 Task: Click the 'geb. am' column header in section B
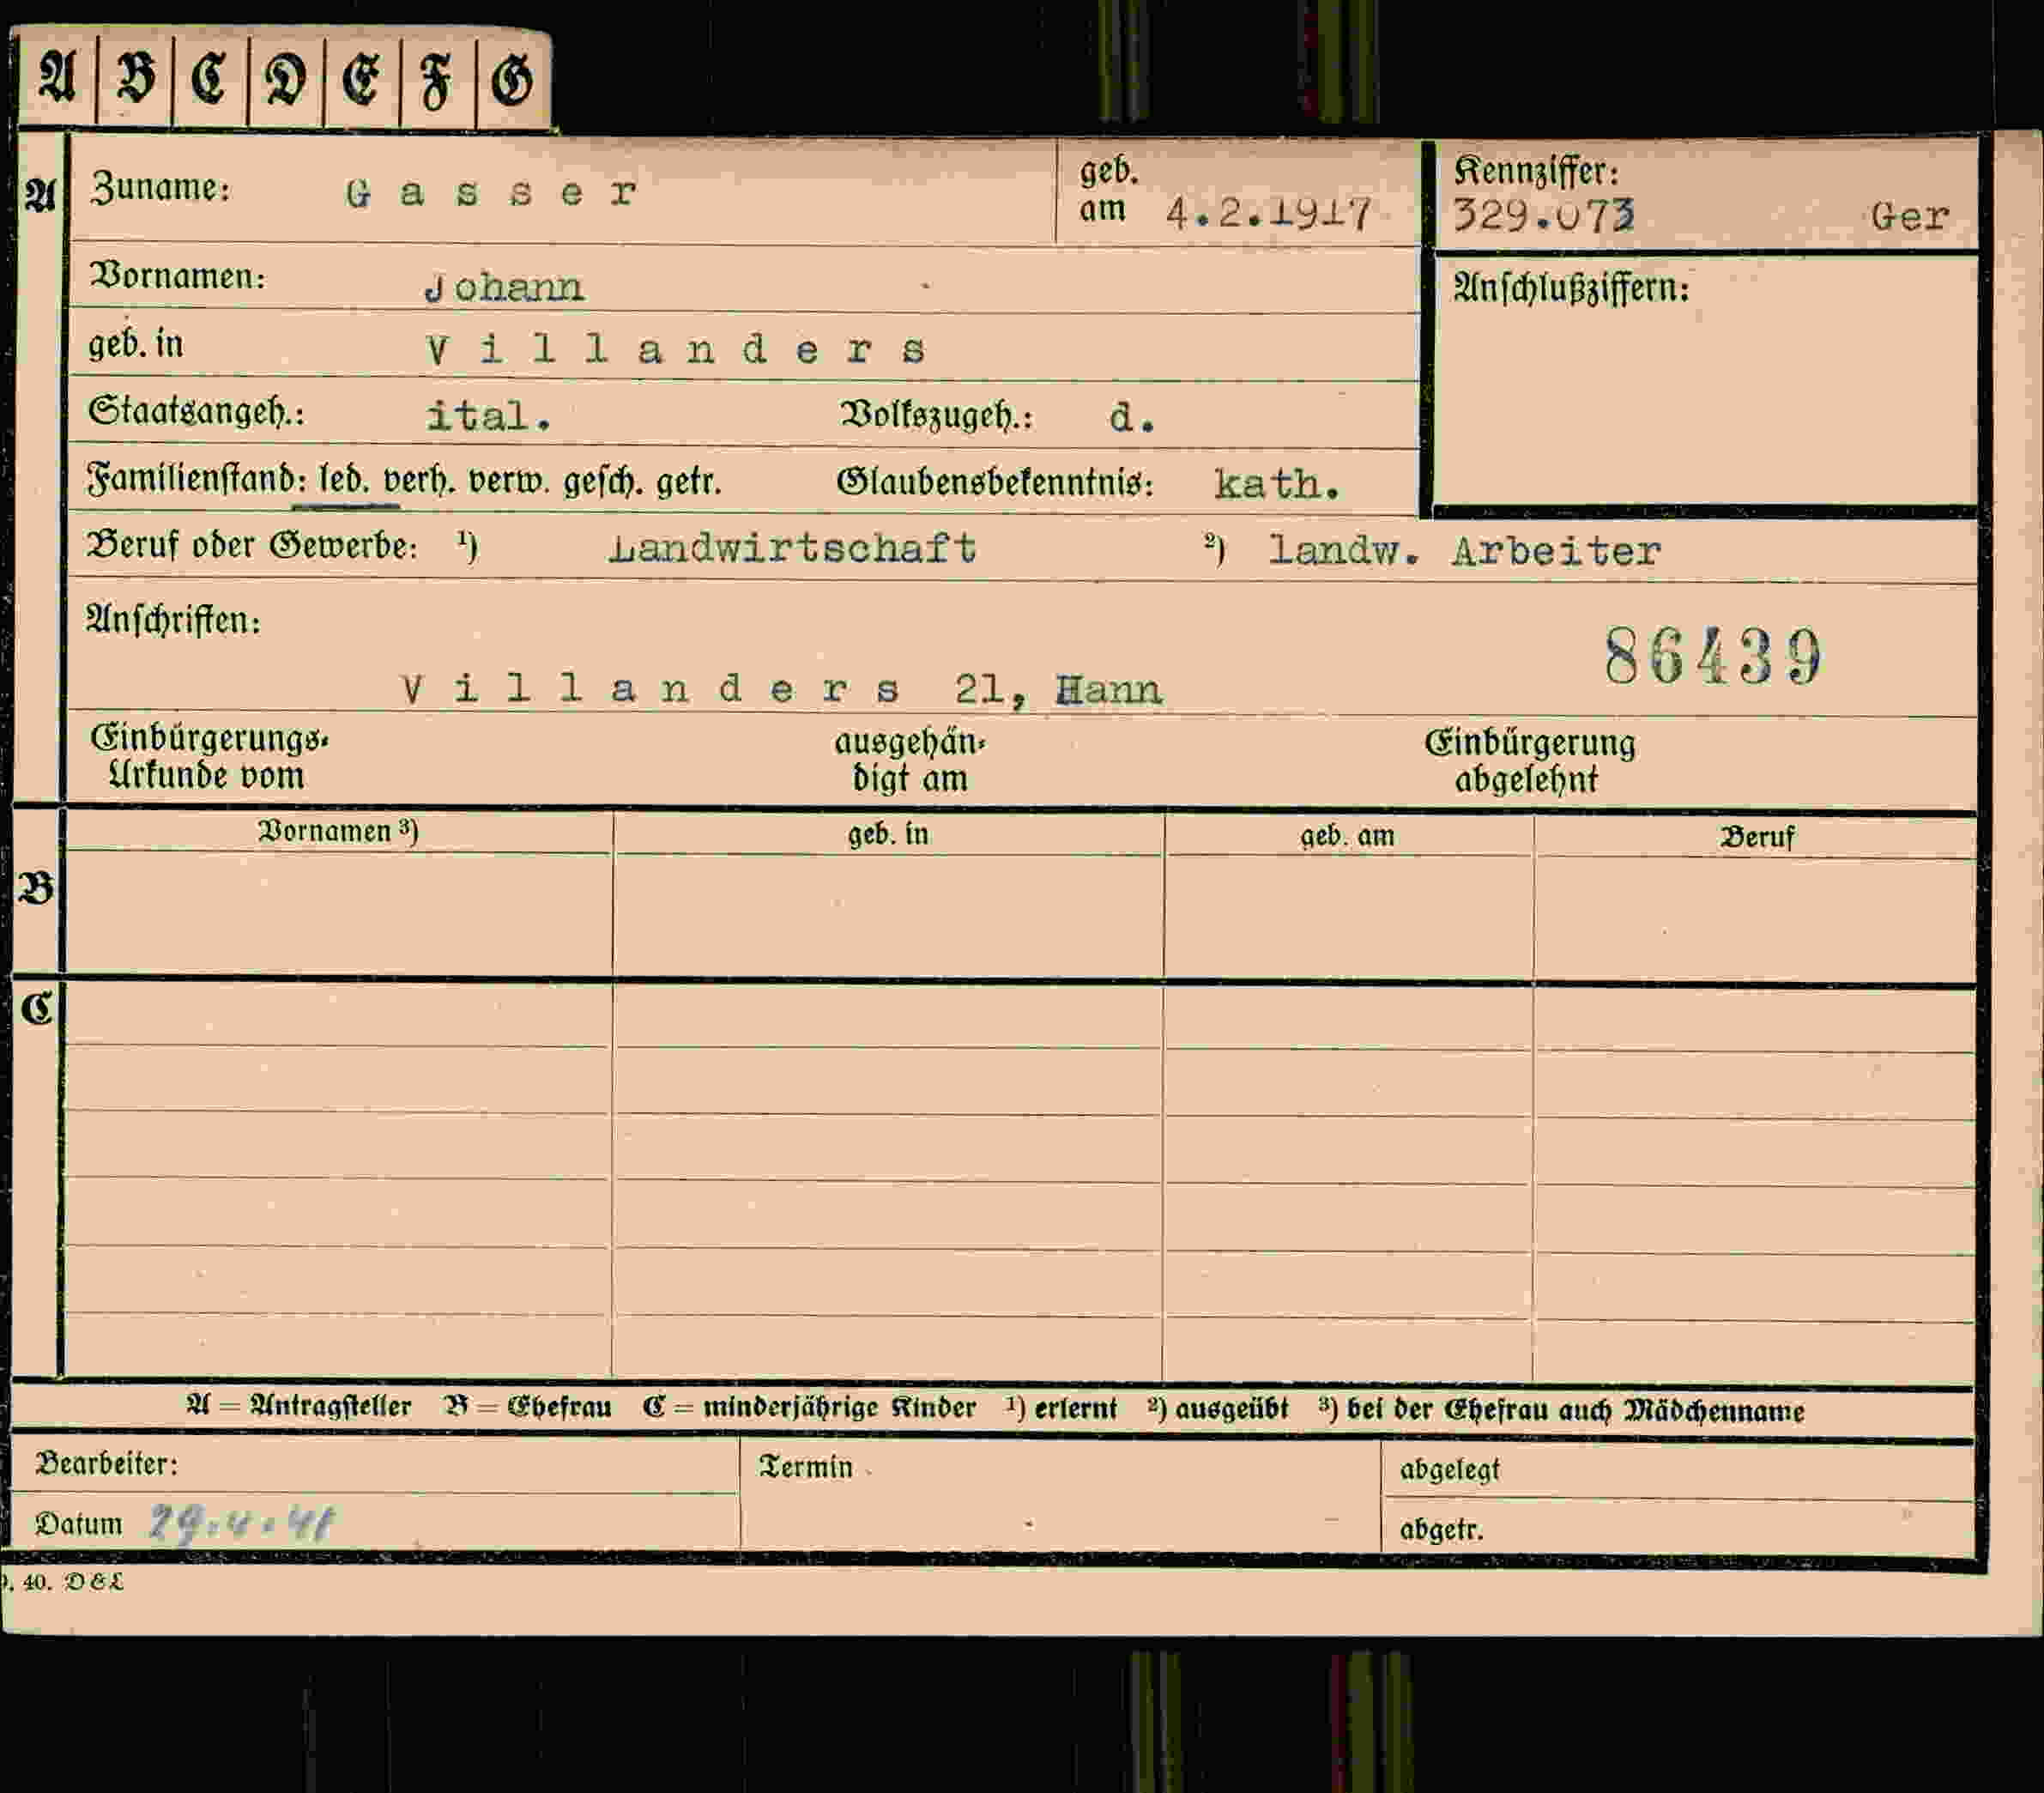point(1347,835)
